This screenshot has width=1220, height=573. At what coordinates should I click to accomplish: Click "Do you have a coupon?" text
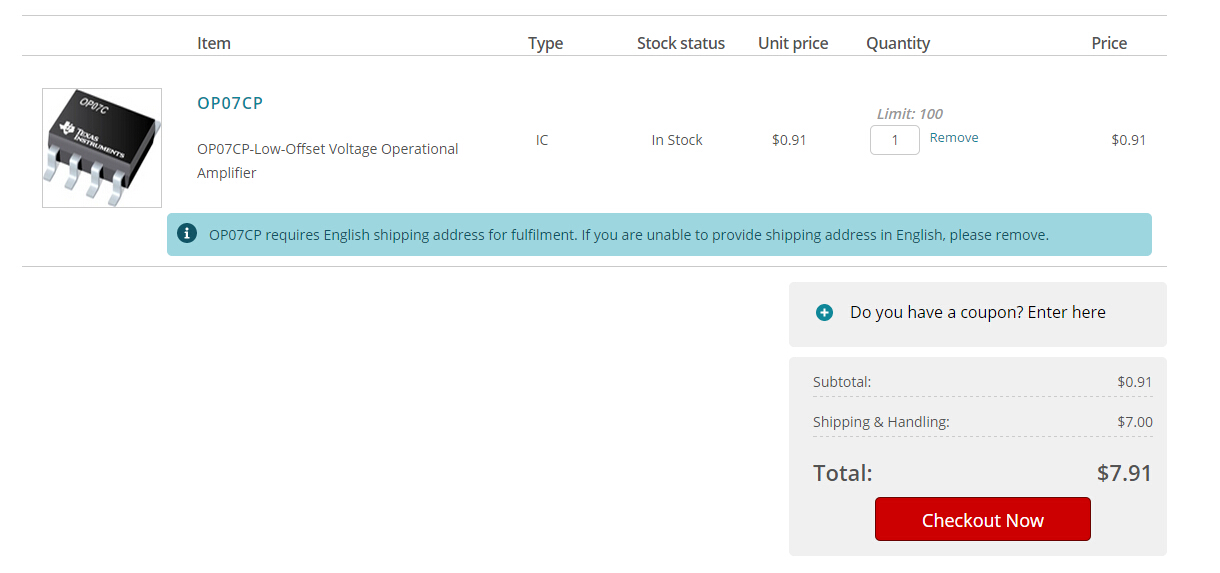[x=977, y=312]
